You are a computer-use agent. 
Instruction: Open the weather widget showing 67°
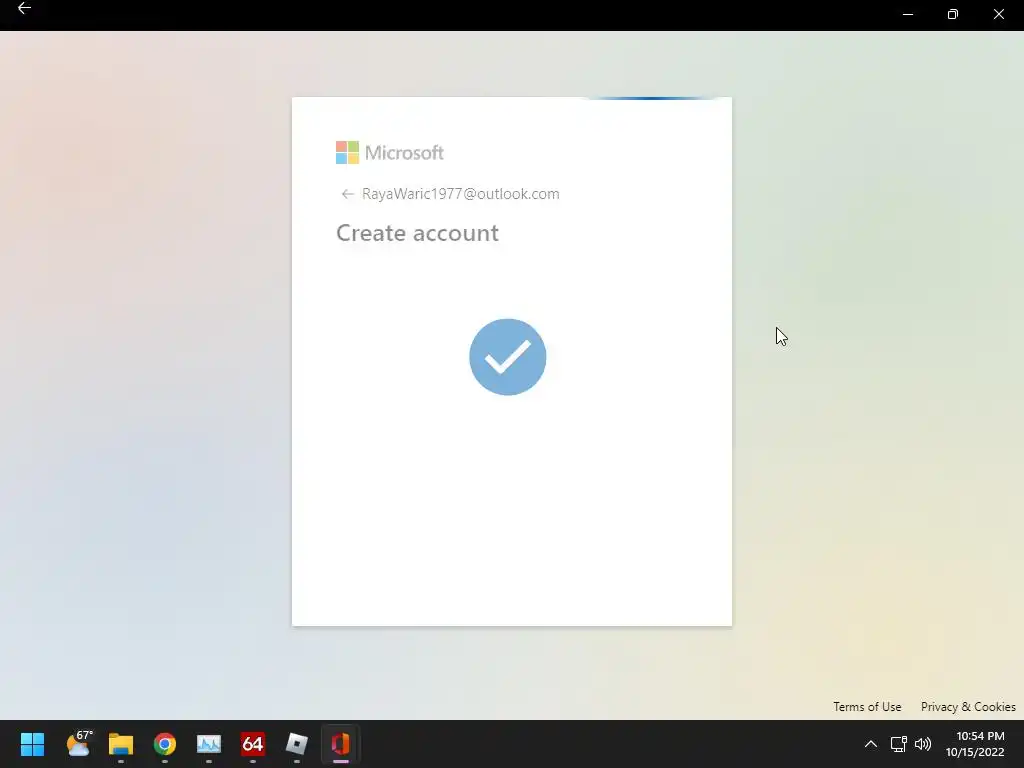point(79,744)
